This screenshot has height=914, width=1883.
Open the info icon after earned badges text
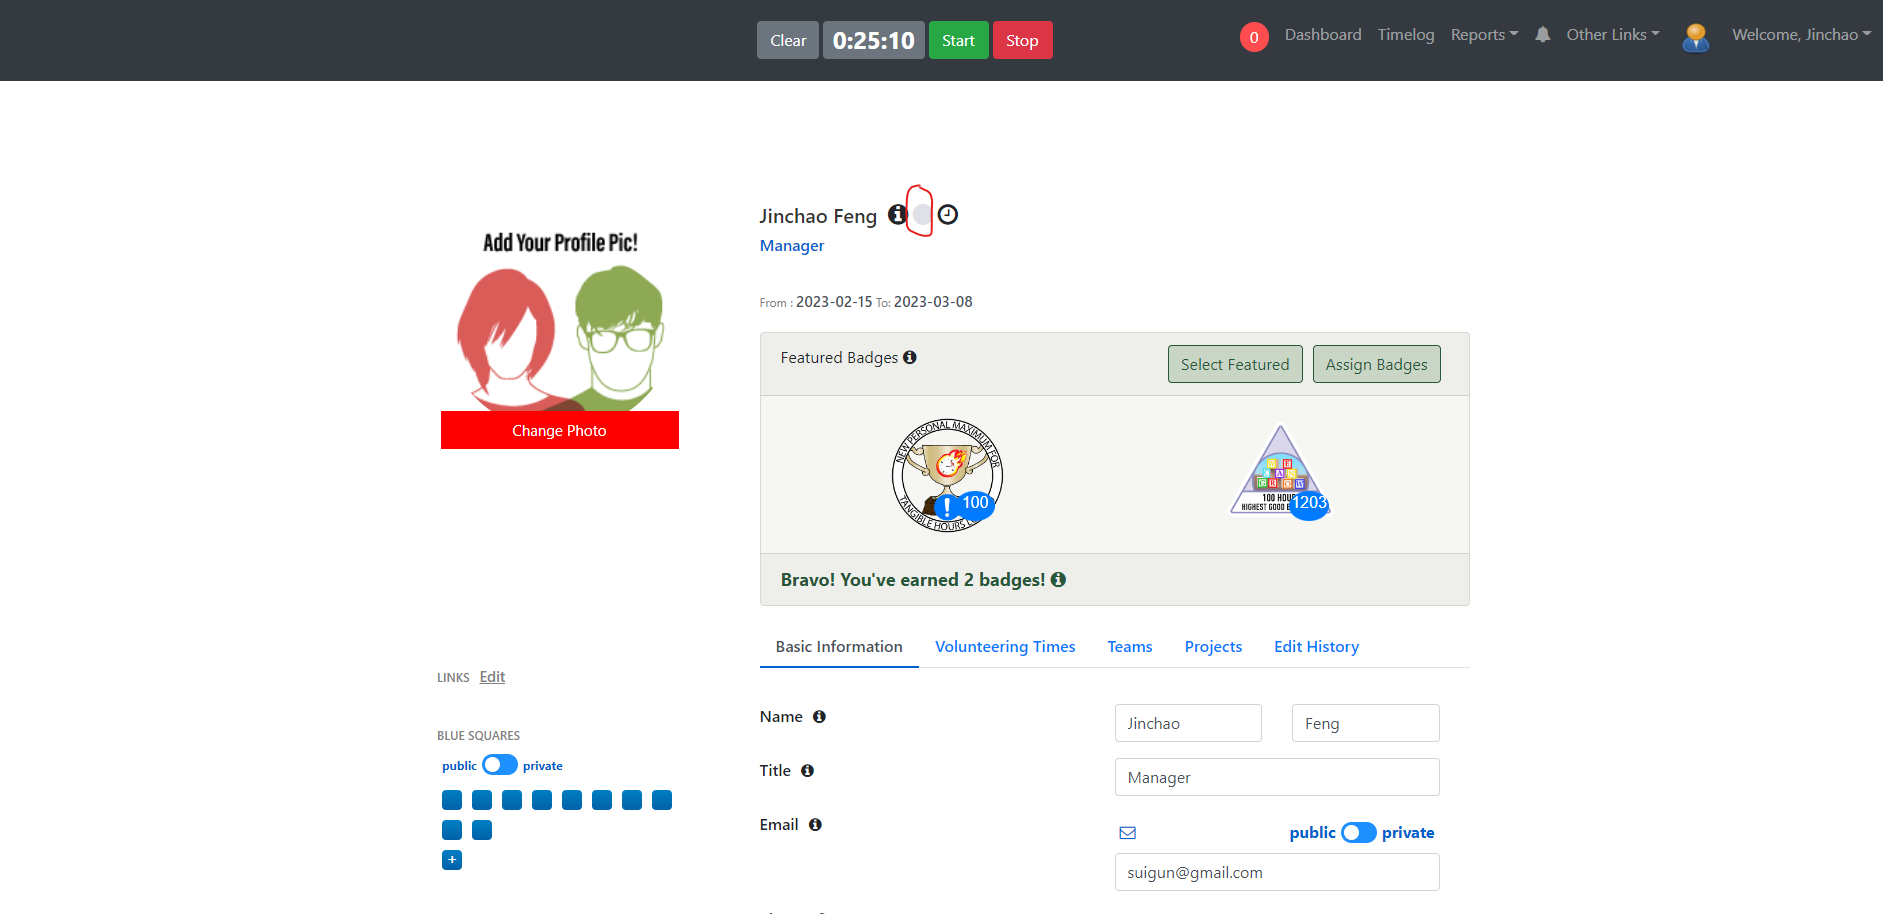pyautogui.click(x=1058, y=579)
